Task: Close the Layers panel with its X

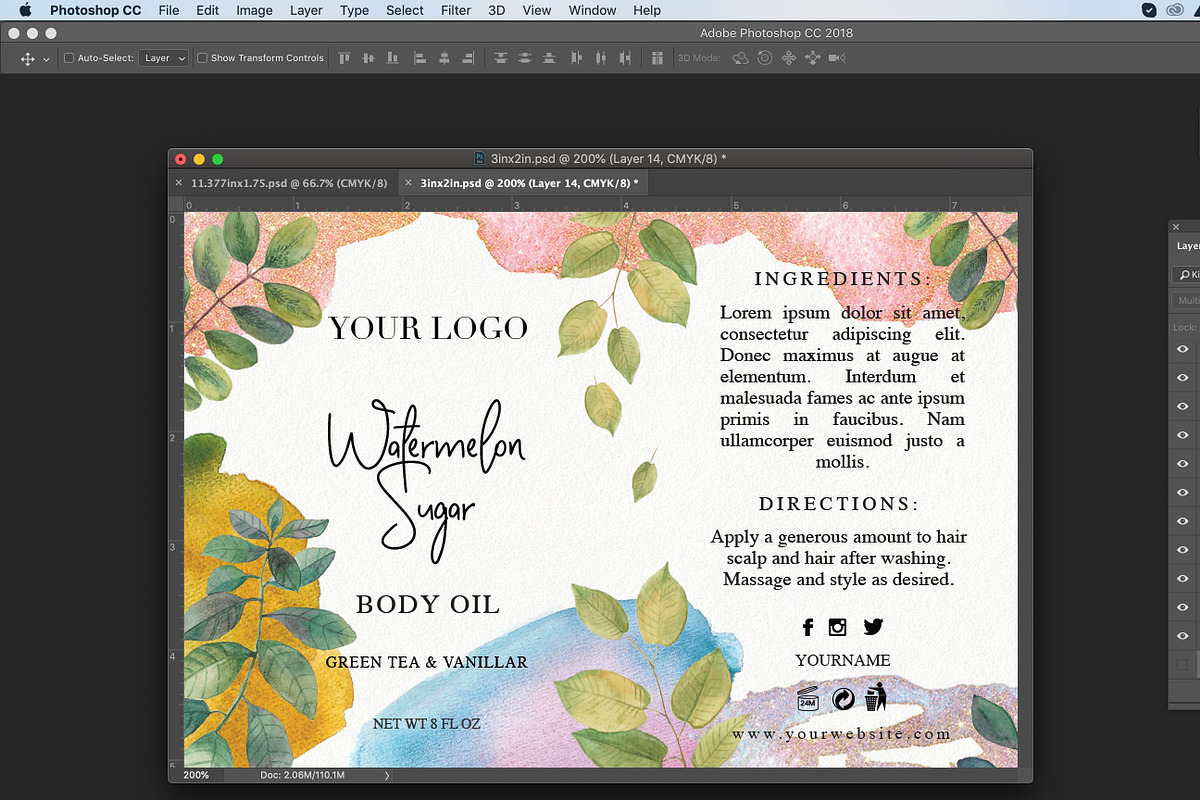Action: 1178,227
